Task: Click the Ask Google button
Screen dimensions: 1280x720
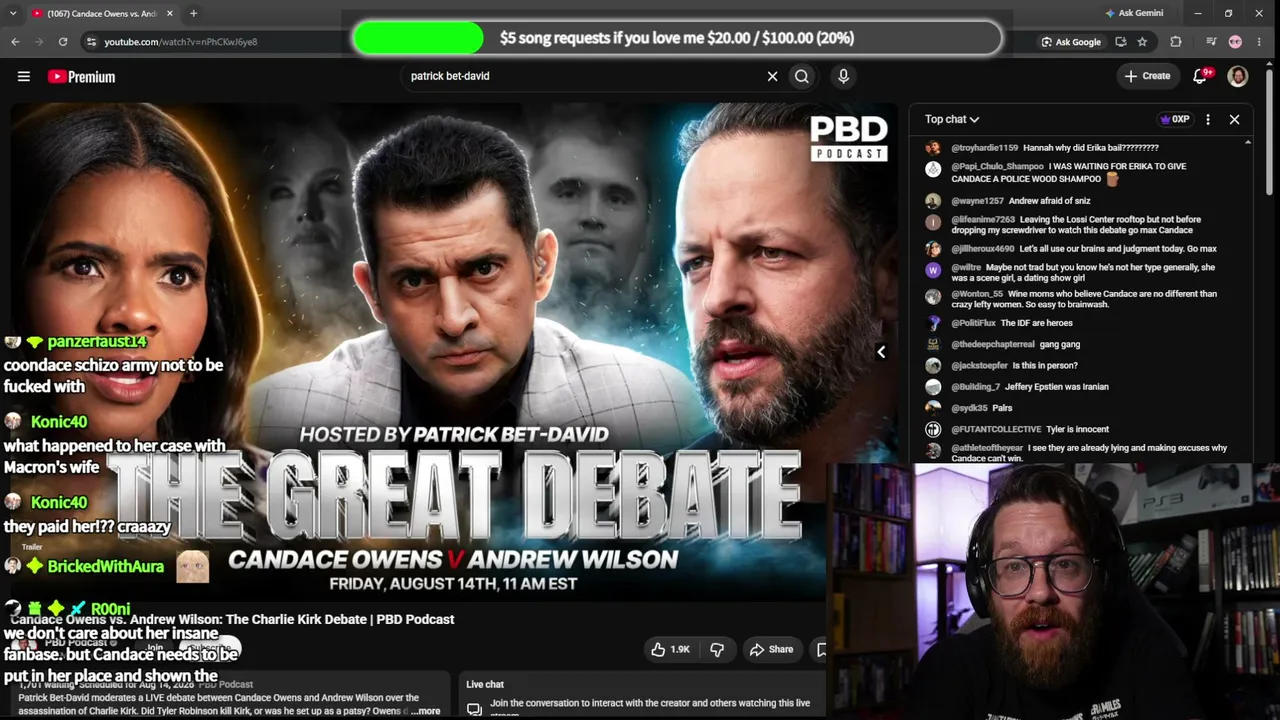Action: click(1071, 42)
